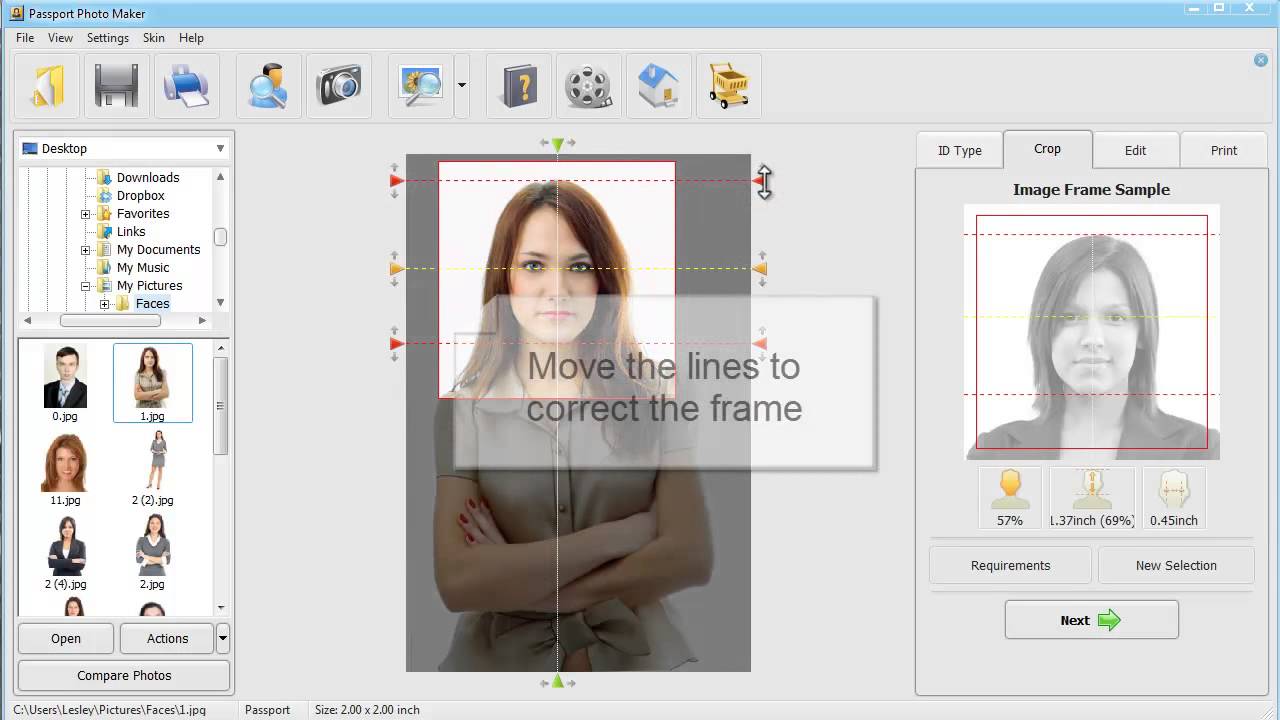Open the shopping cart order icon
1280x720 pixels.
click(x=729, y=86)
